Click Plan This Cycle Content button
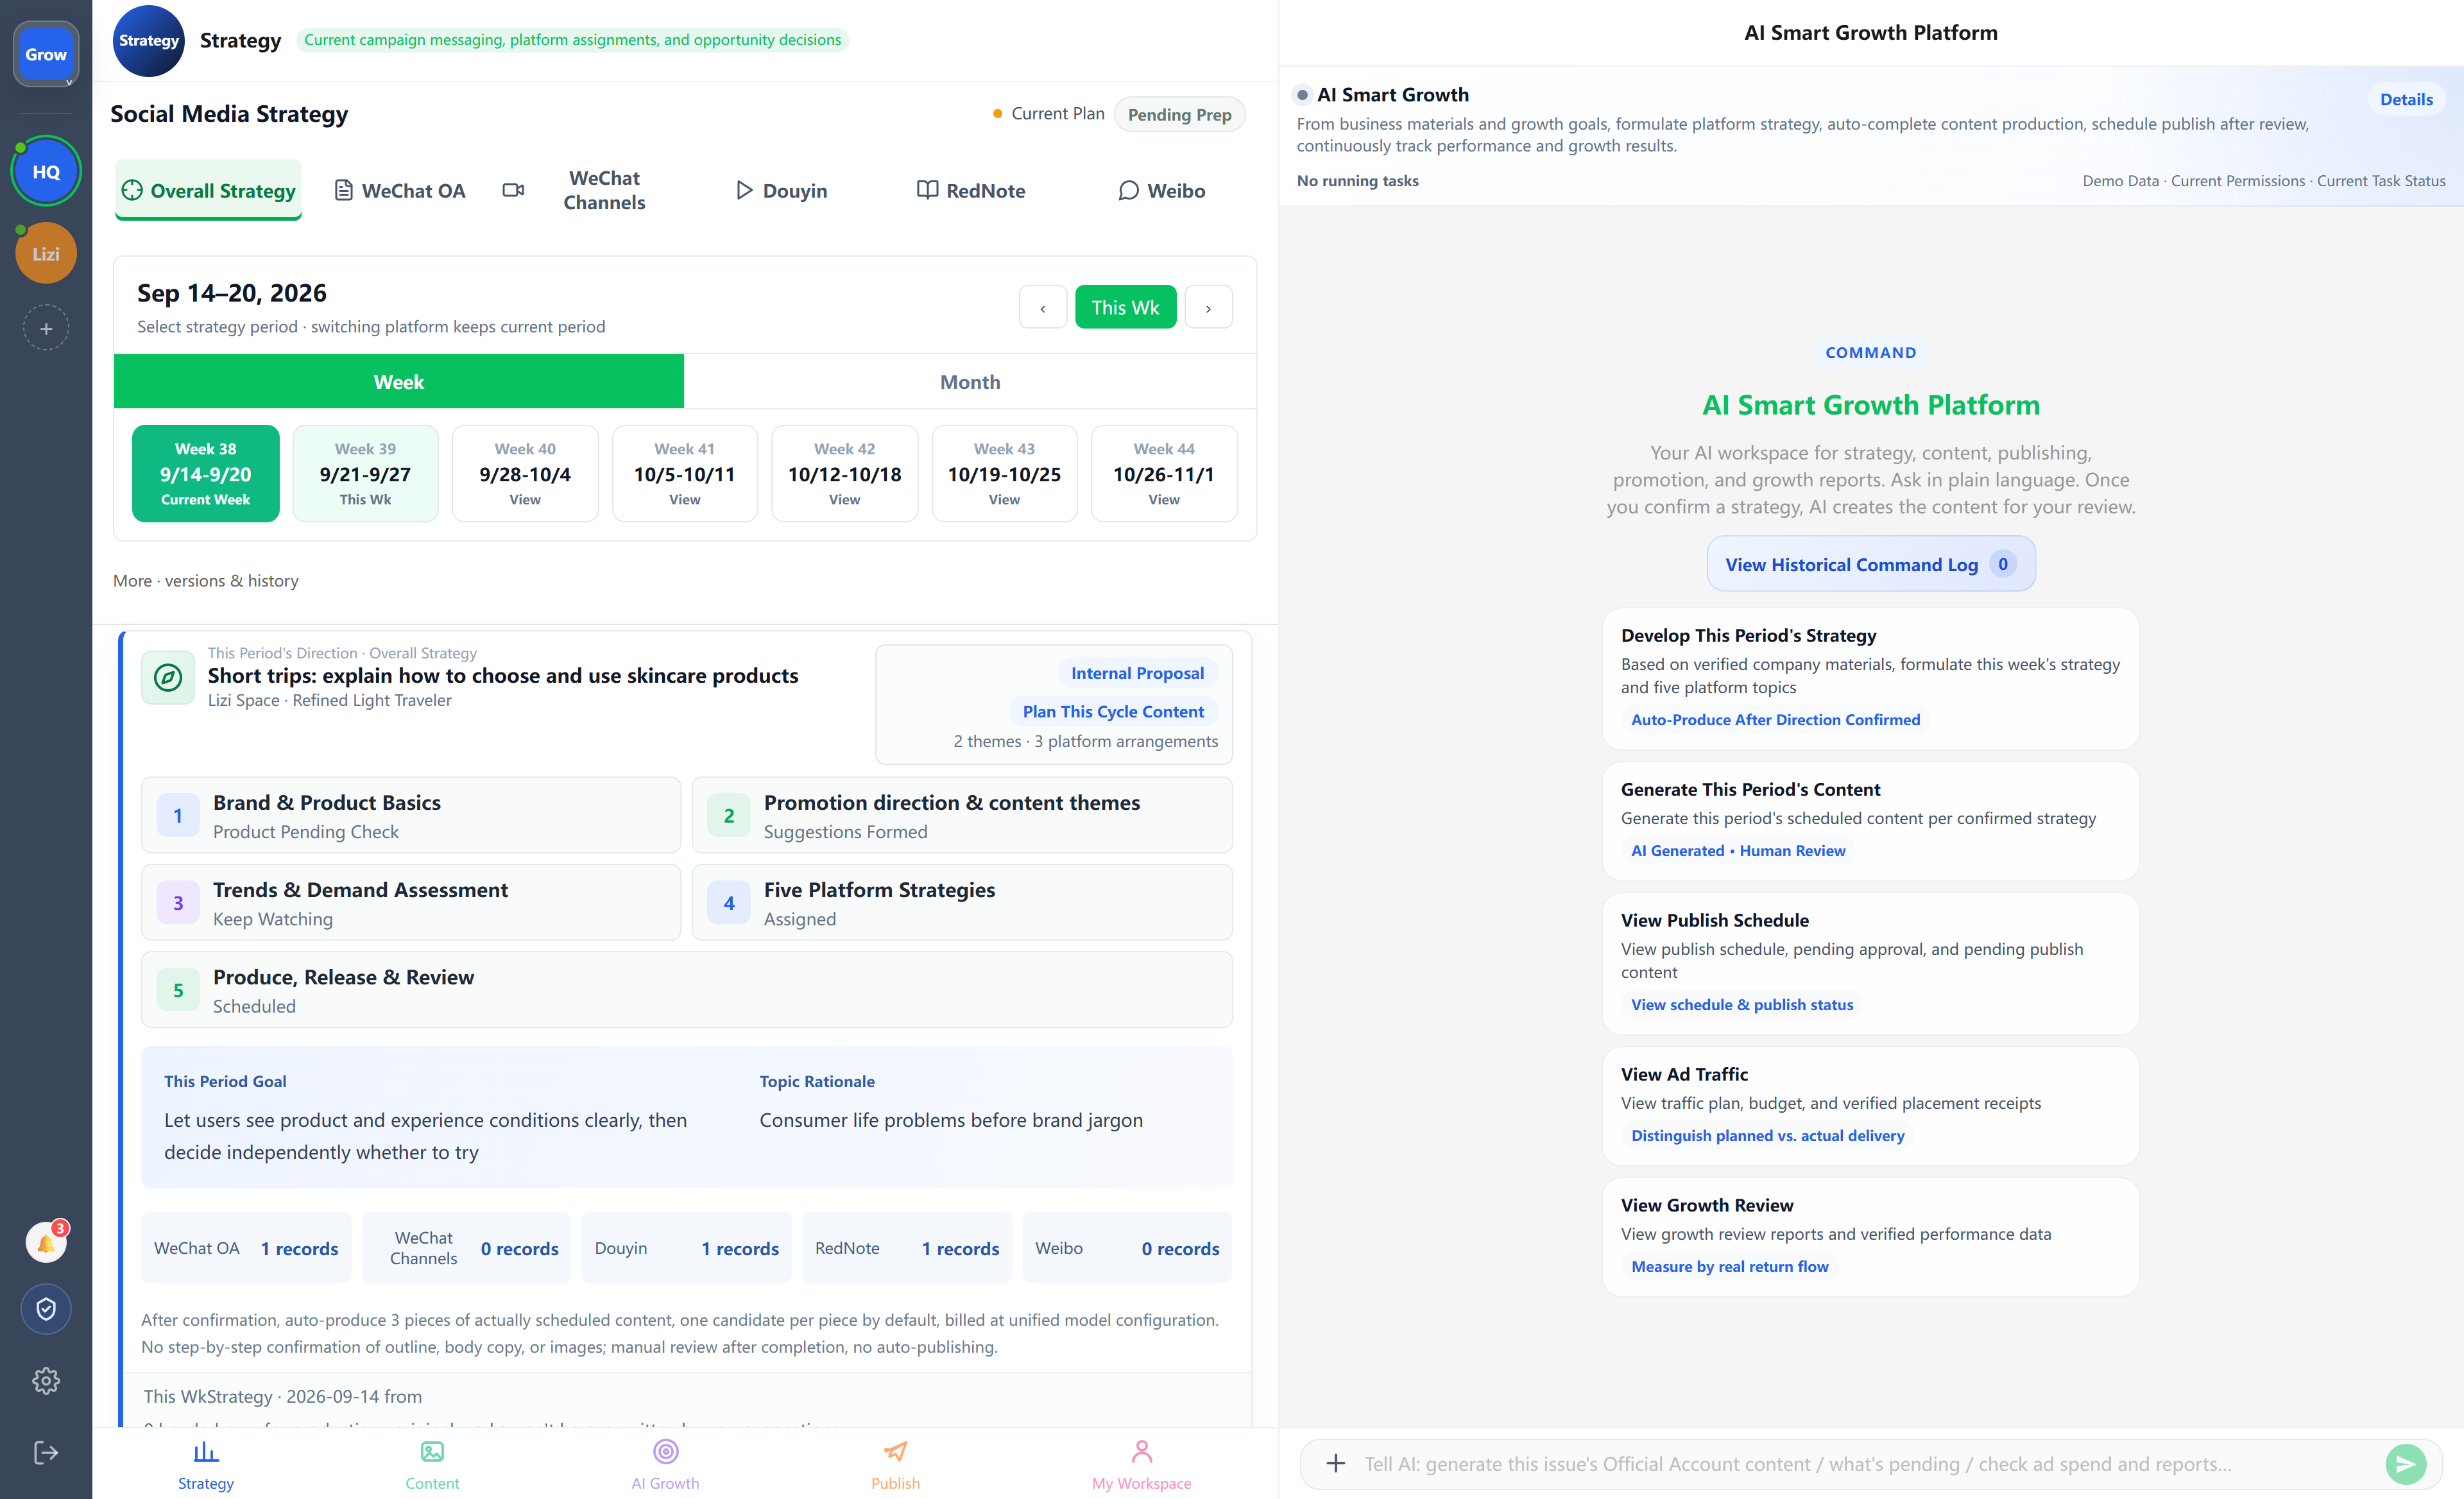Screen dimensions: 2464x1499 pyautogui.click(x=1113, y=711)
